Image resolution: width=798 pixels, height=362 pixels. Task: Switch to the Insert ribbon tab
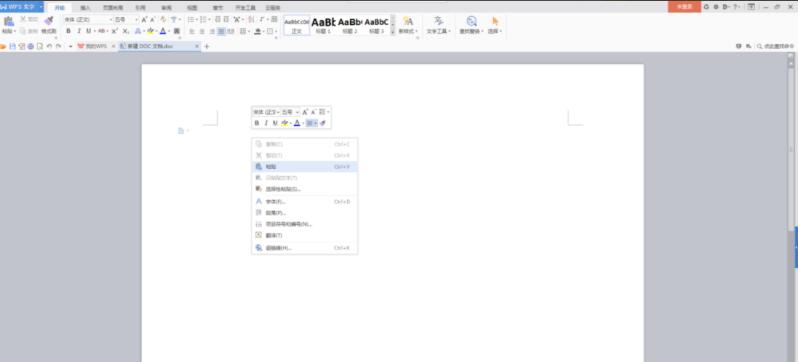coord(85,8)
